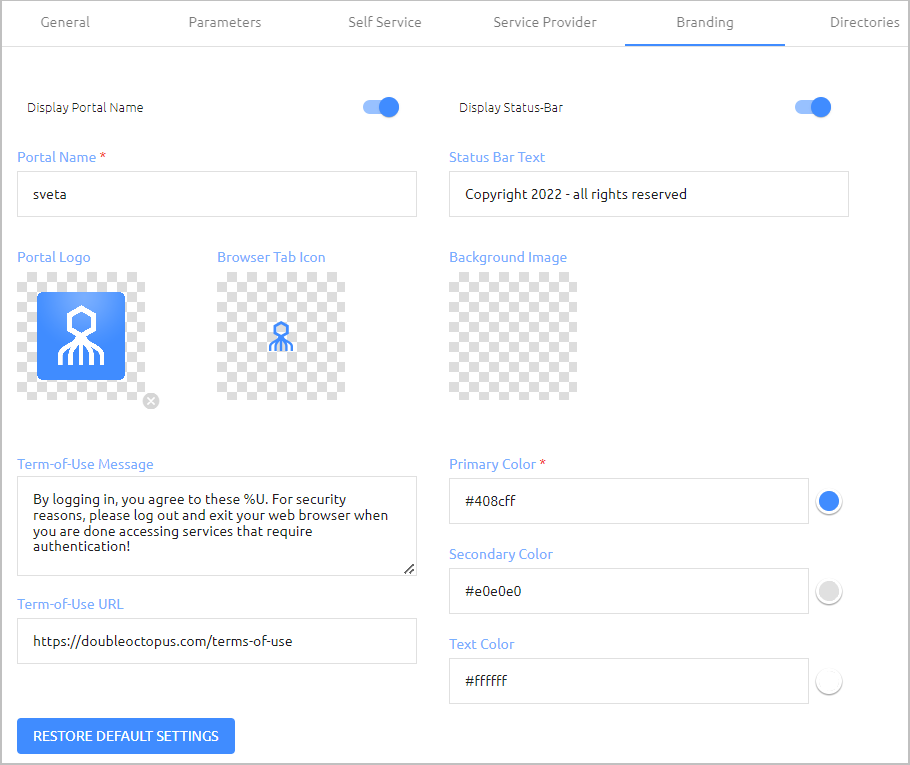Open the gray Secondary Color swatch
Screen dimensions: 910x765
tap(829, 591)
